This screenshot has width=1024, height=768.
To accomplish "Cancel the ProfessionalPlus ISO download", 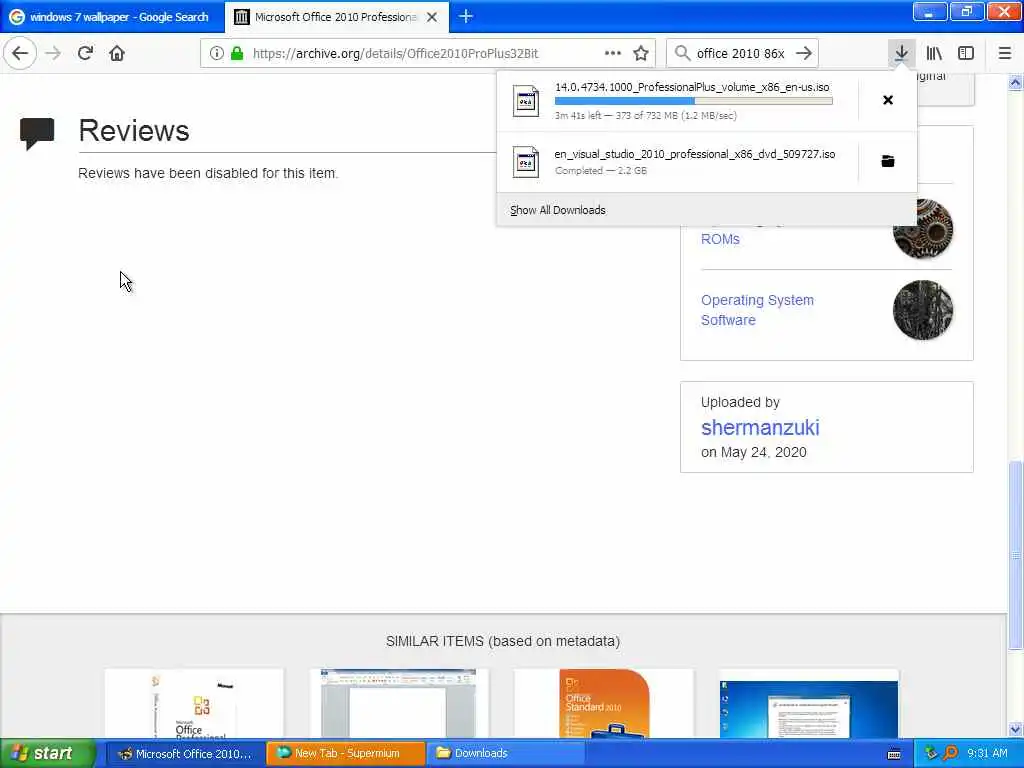I will [x=888, y=100].
